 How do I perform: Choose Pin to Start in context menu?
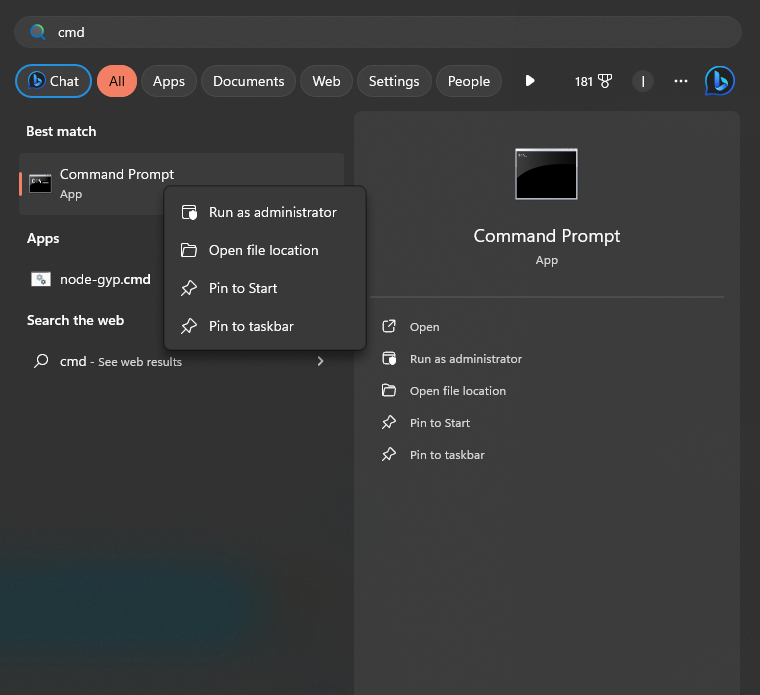point(265,288)
